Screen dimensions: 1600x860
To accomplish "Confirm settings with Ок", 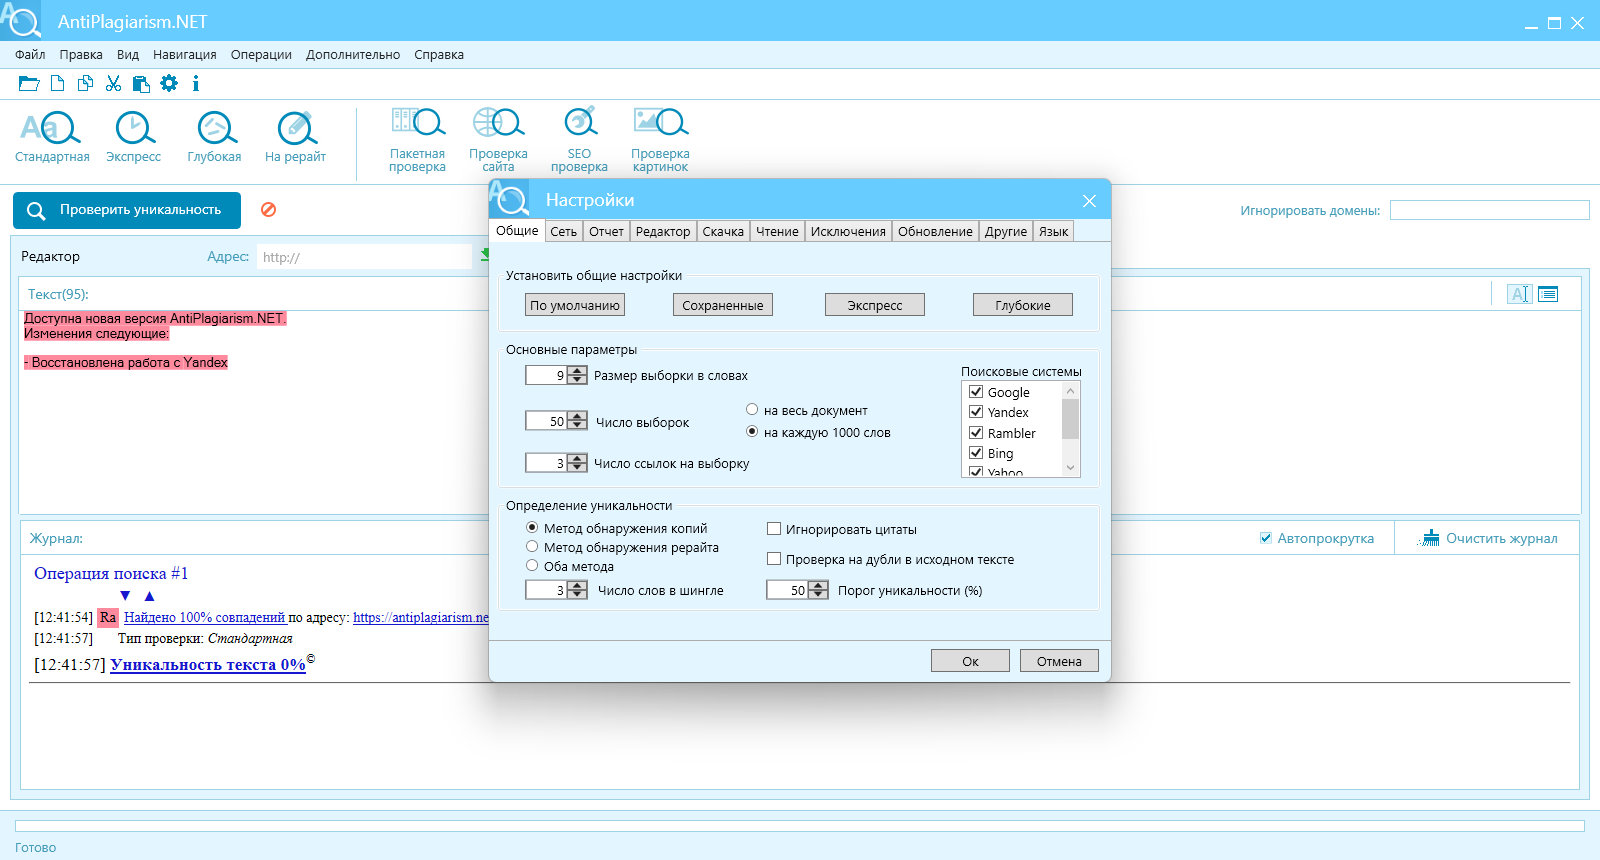I will [x=970, y=661].
